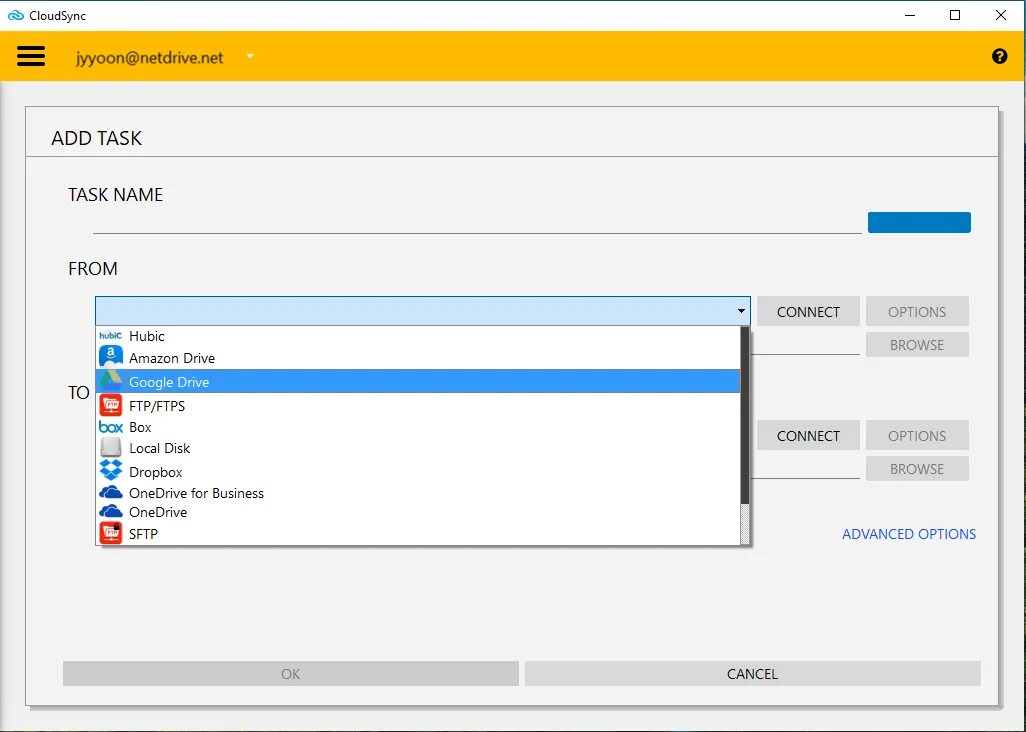This screenshot has height=732, width=1026.
Task: Focus the TASK NAME input field
Action: pyautogui.click(x=477, y=222)
